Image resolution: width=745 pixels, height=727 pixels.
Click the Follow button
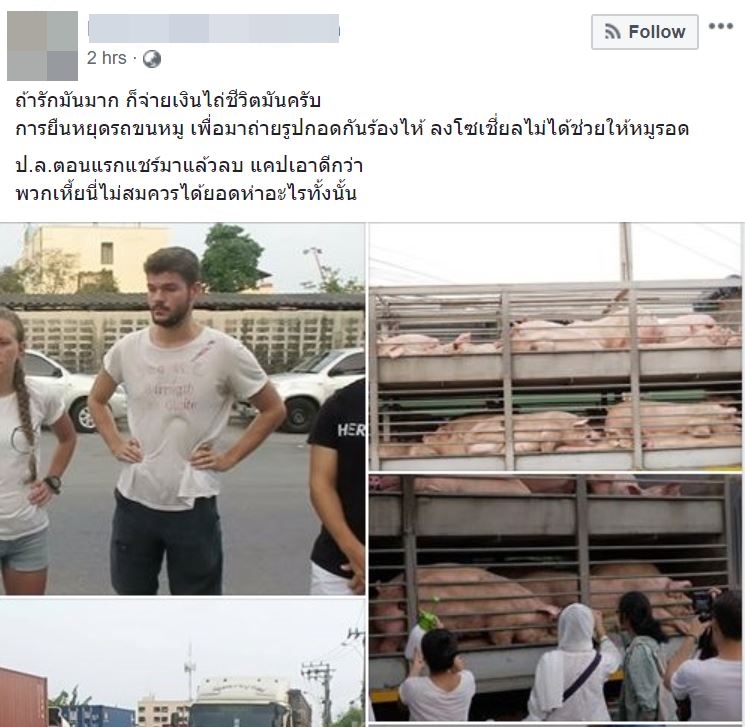click(644, 32)
